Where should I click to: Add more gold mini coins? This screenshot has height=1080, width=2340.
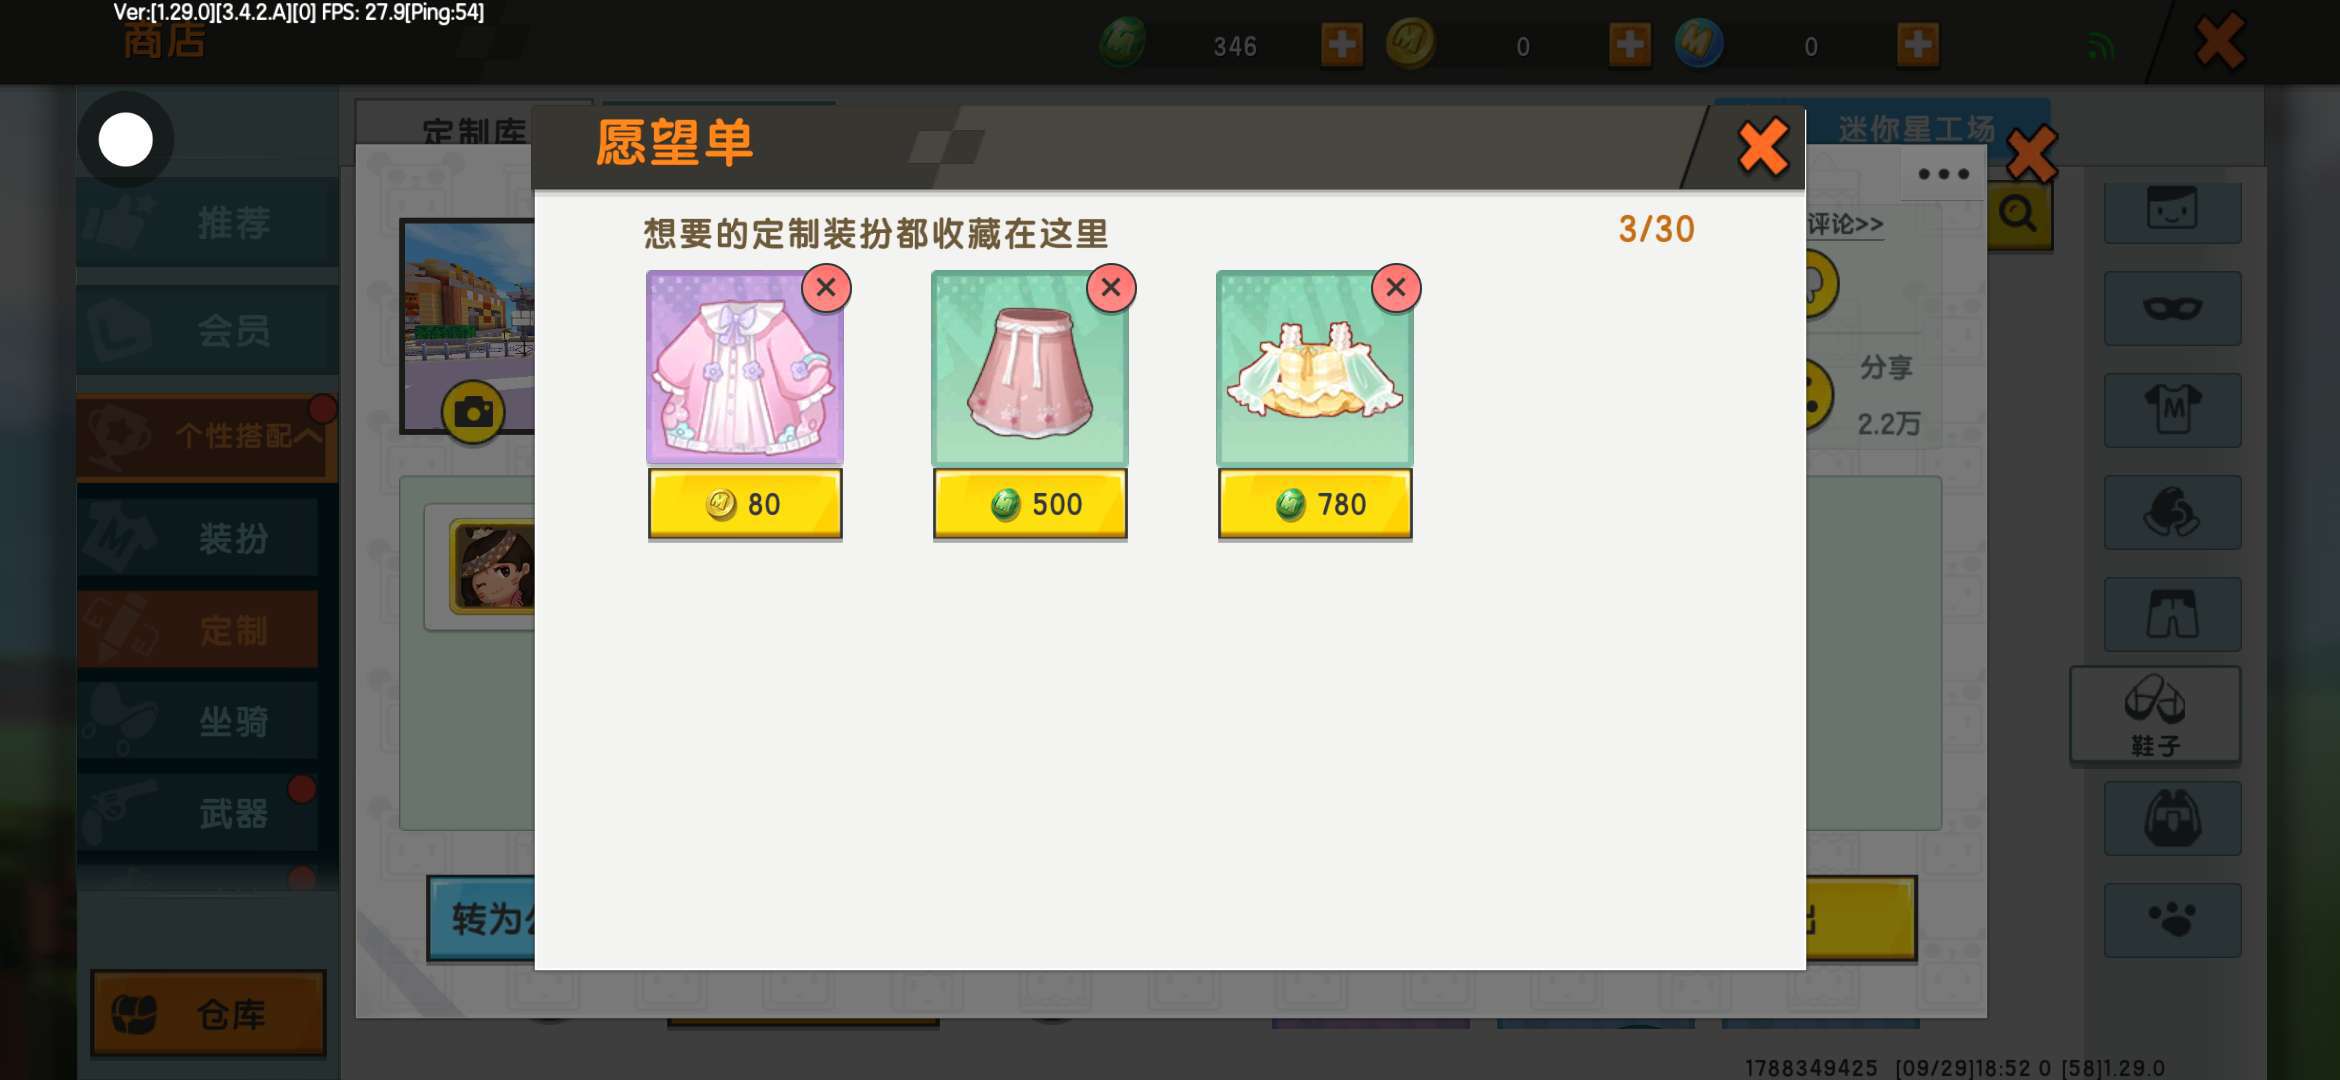click(x=1630, y=45)
